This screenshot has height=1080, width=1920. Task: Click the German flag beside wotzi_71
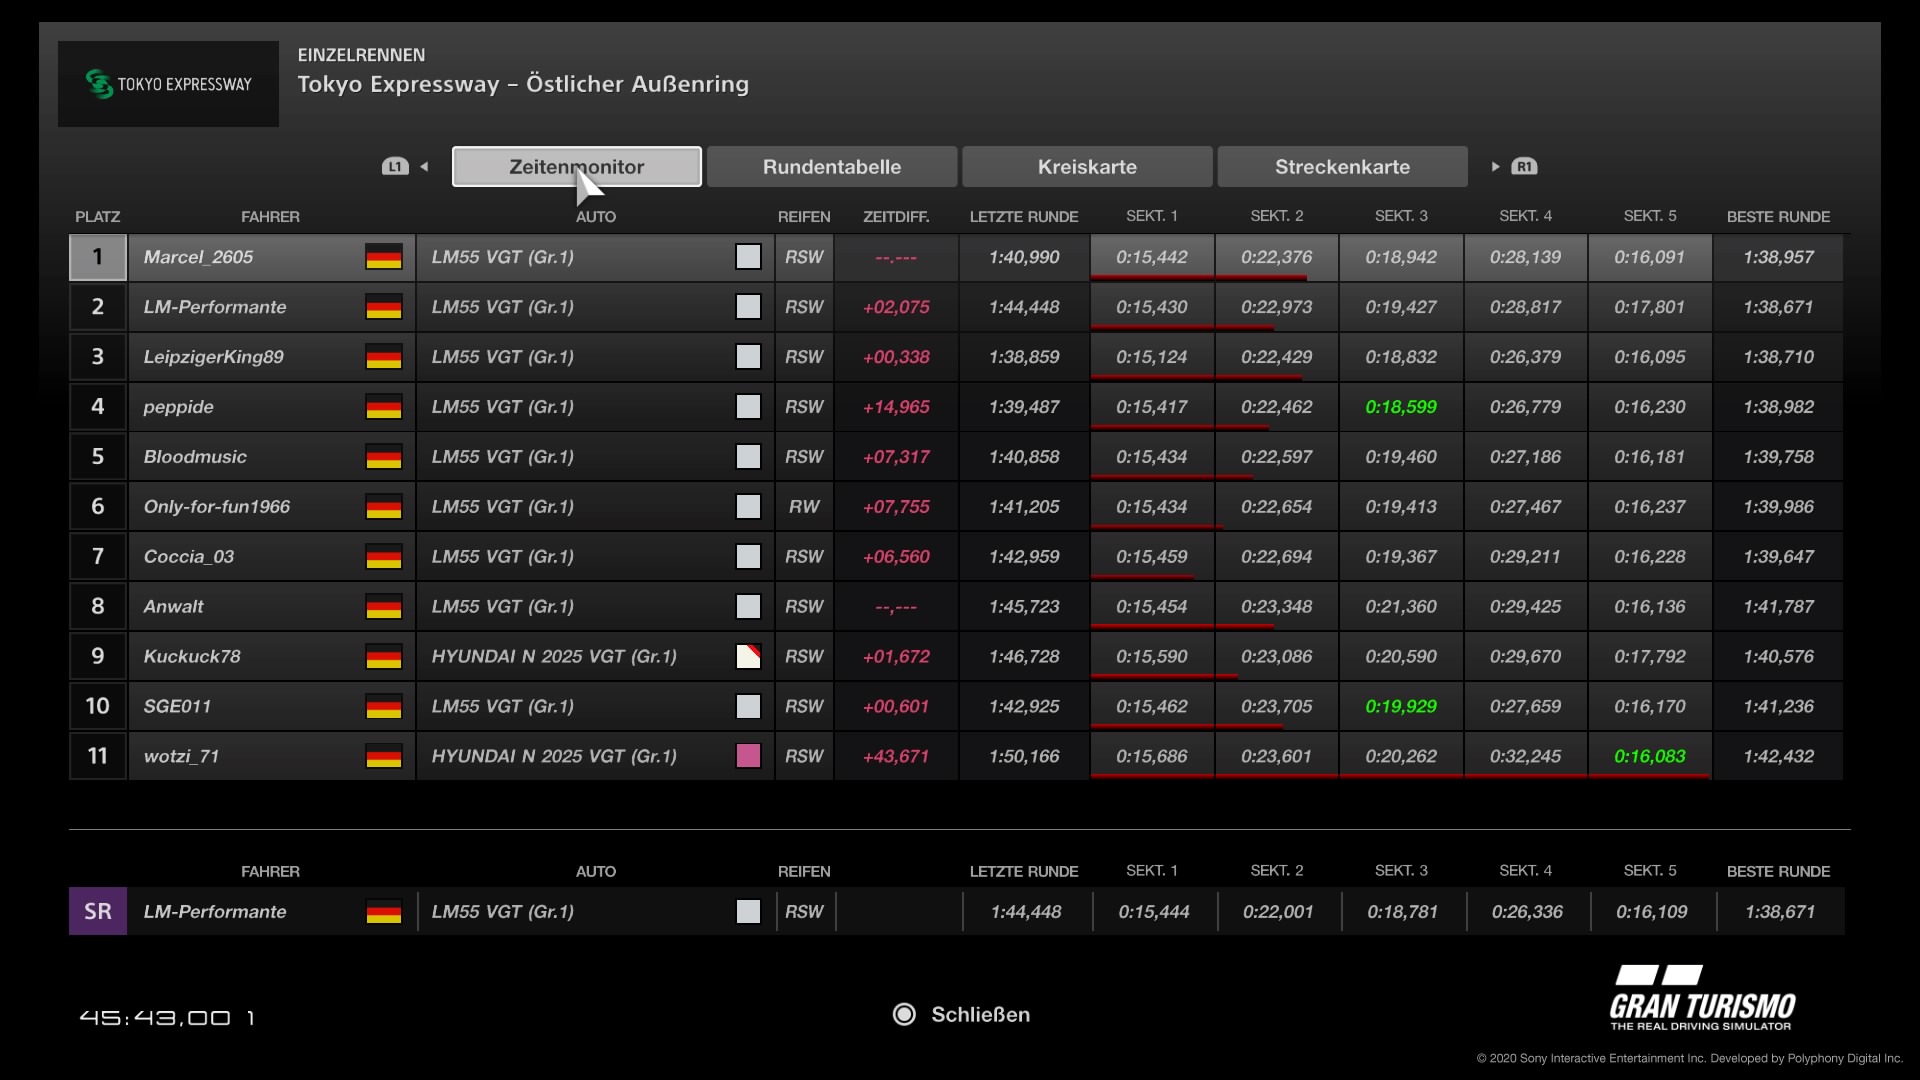383,756
